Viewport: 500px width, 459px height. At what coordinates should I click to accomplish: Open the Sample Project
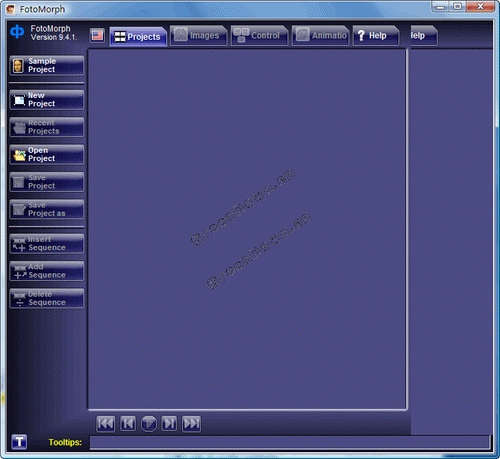click(x=47, y=65)
